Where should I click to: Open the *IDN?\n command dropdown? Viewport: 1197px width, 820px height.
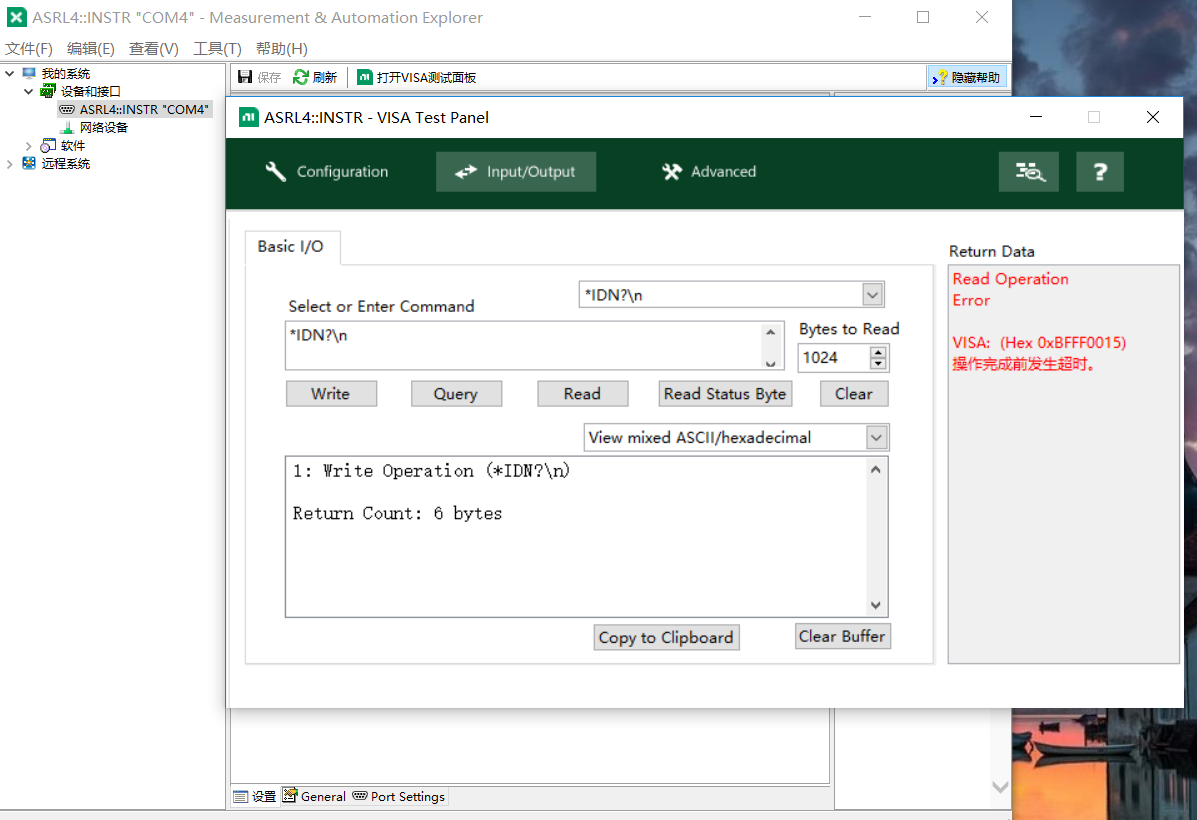(x=873, y=295)
